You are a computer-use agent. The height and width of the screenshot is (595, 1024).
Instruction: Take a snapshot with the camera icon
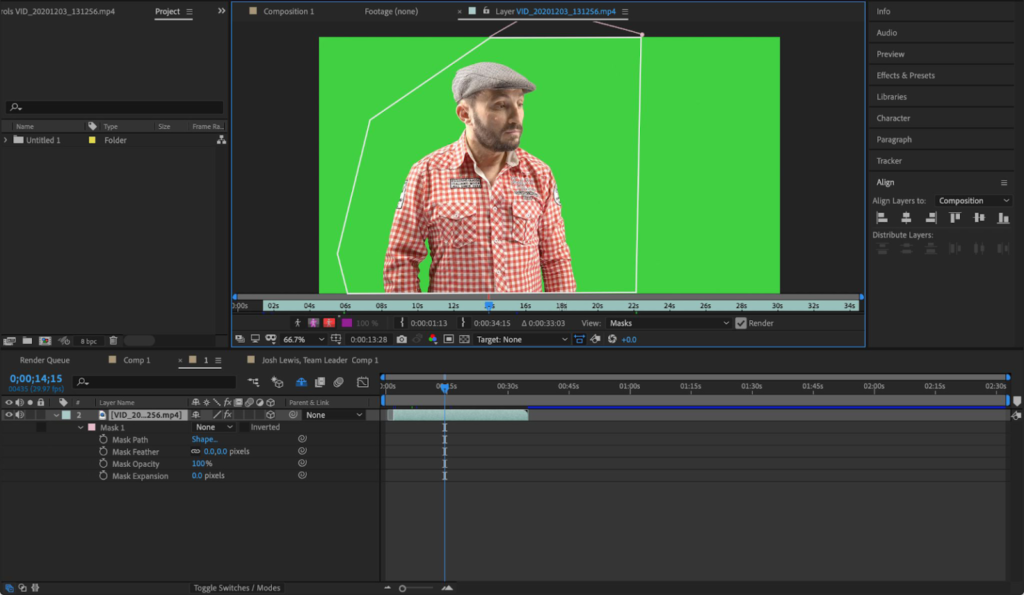point(401,339)
